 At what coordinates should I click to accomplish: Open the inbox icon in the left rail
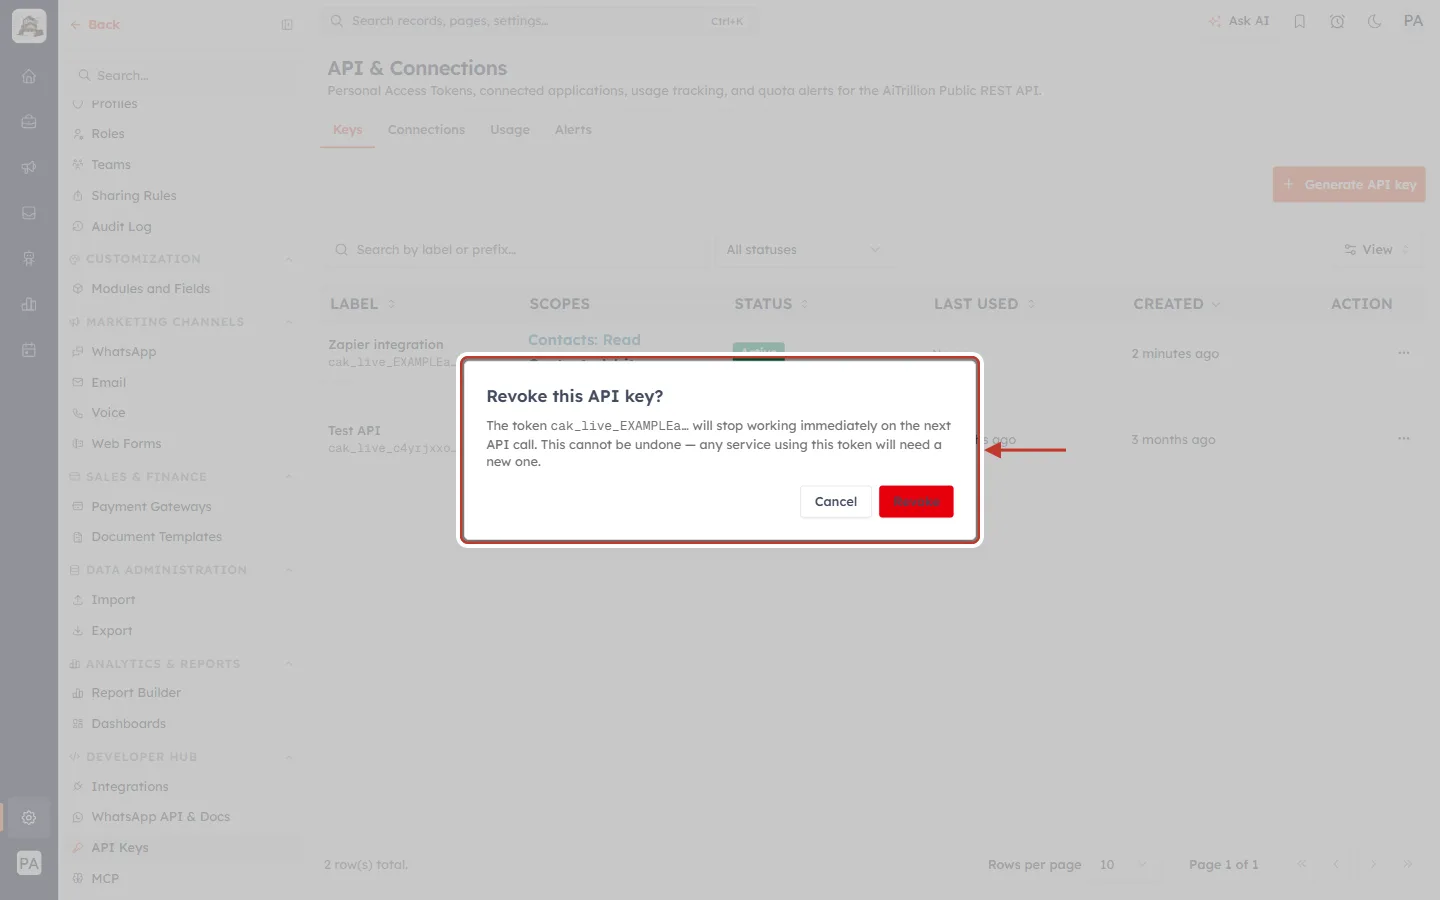tap(29, 213)
